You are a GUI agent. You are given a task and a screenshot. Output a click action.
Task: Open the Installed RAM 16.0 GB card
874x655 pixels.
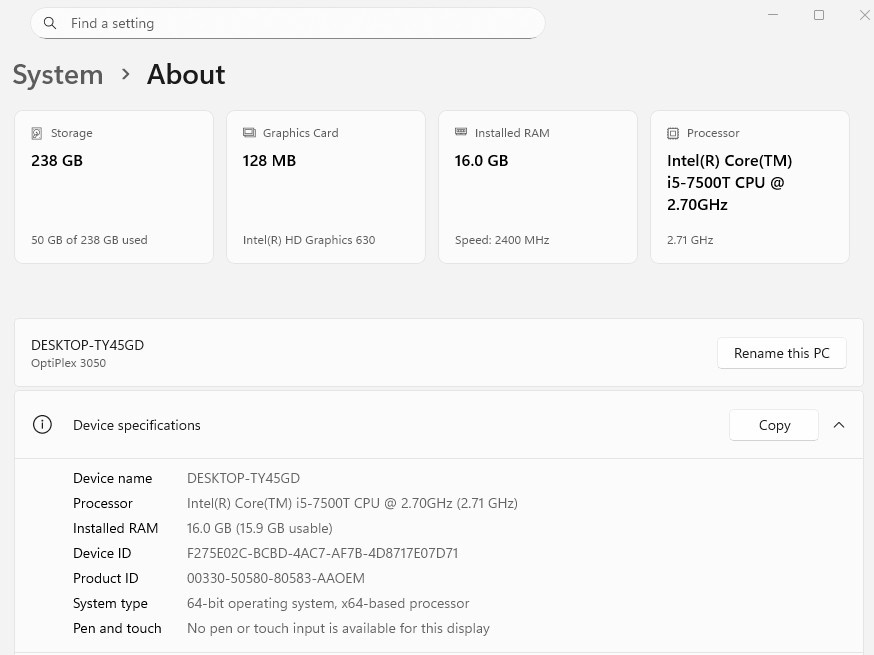pyautogui.click(x=538, y=187)
